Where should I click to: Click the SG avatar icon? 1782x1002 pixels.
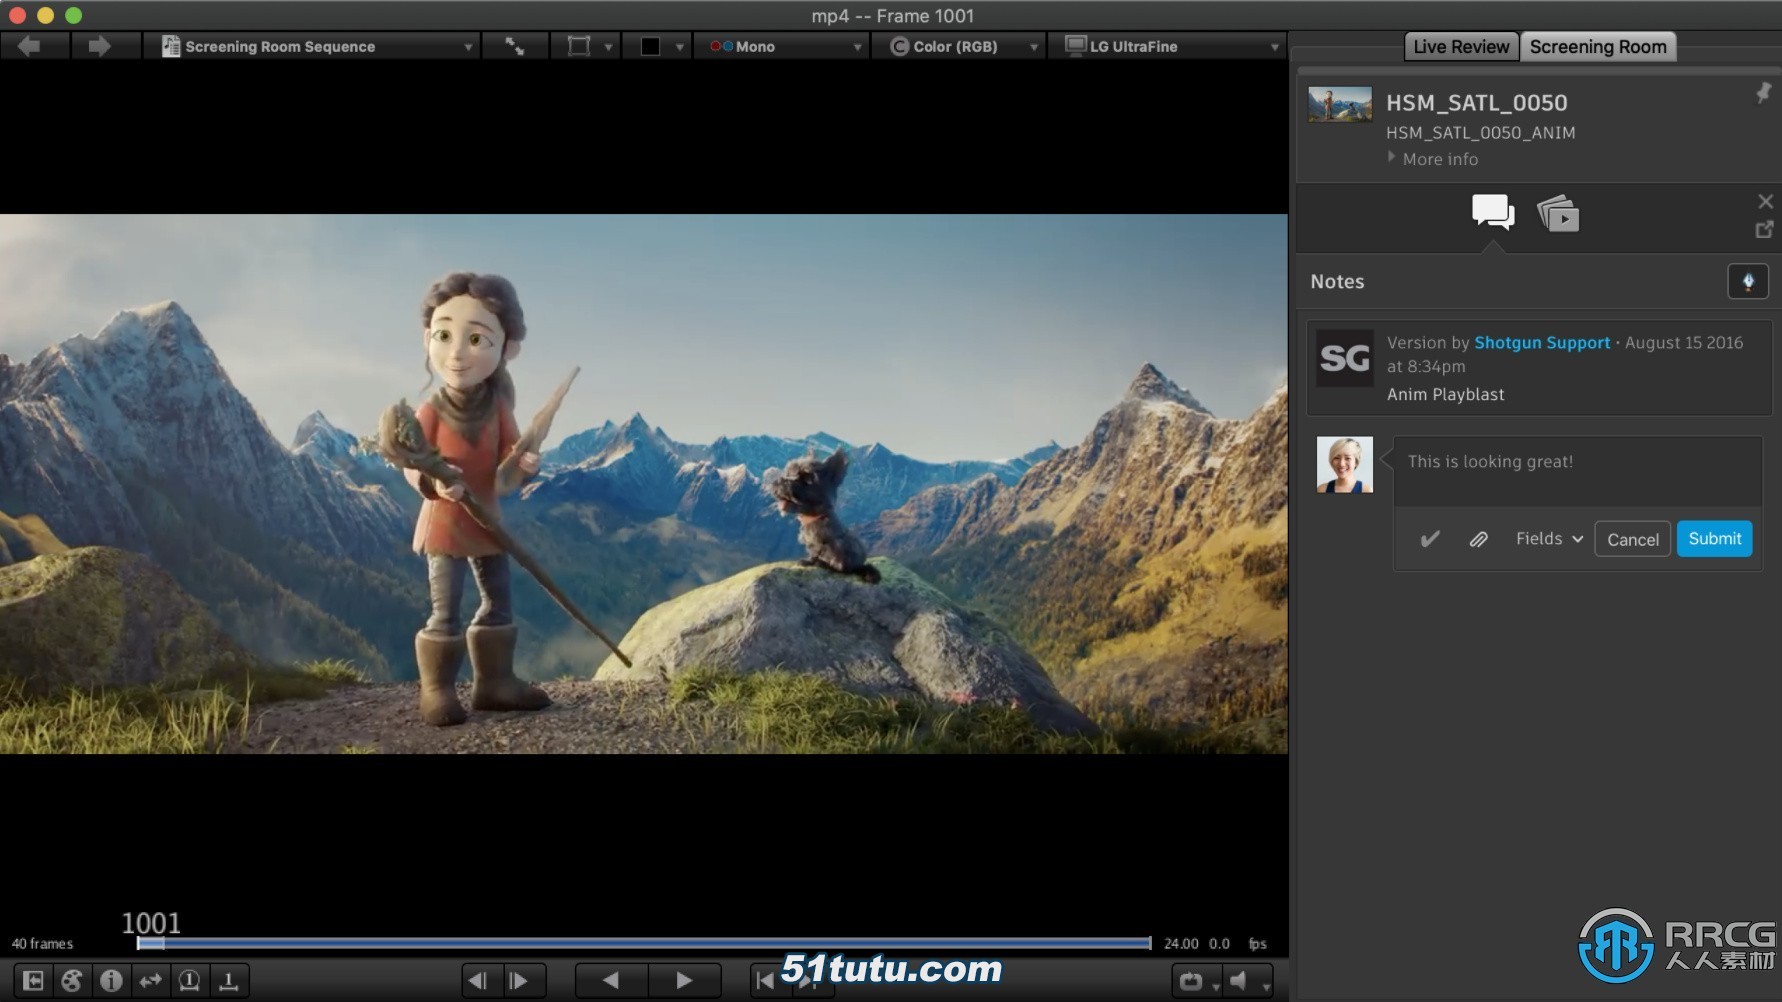tap(1344, 358)
